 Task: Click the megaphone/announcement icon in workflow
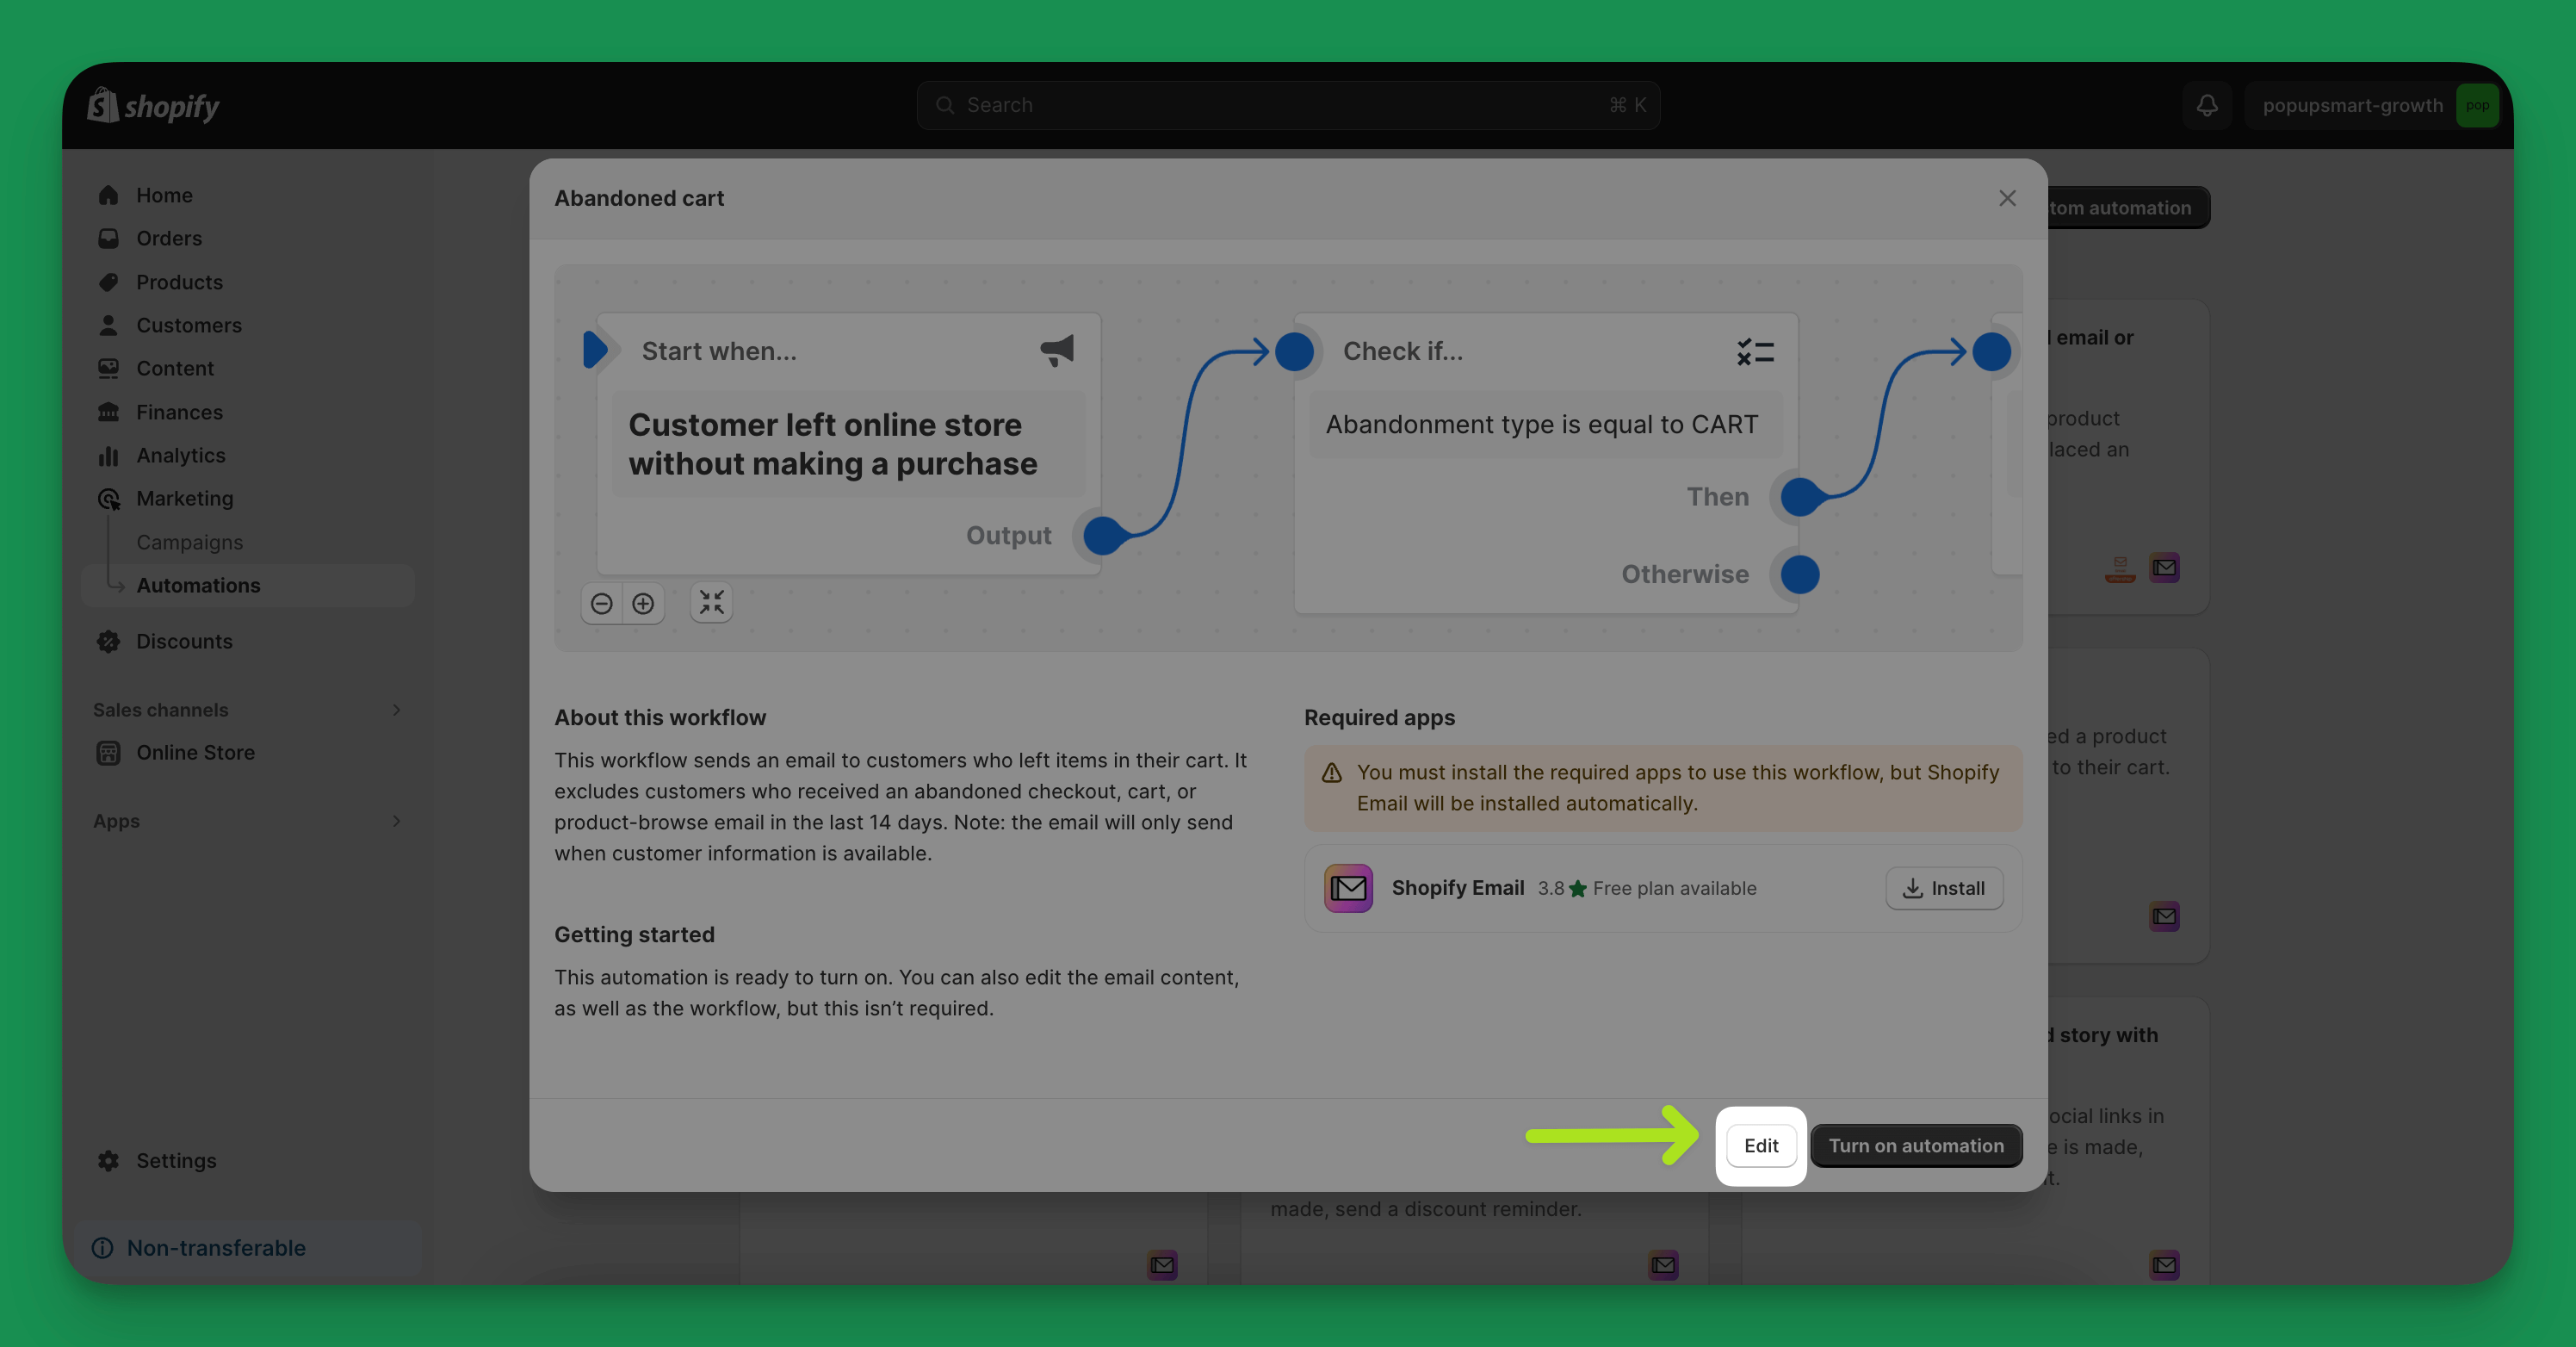click(1056, 351)
